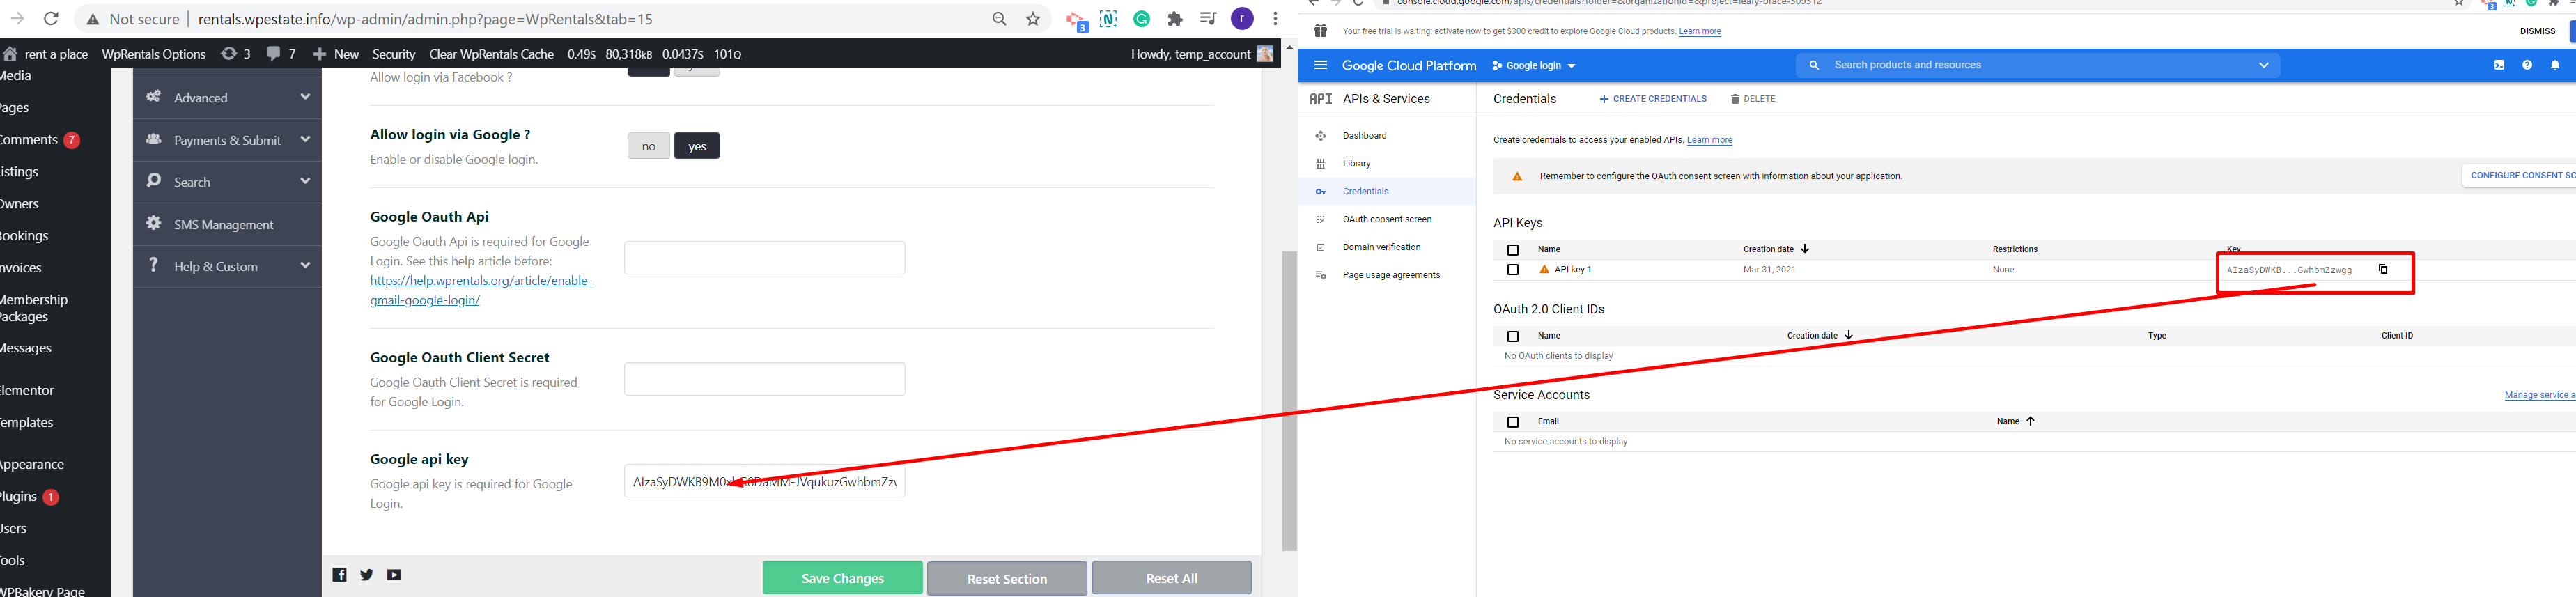Set Allow login via Google to yes
The width and height of the screenshot is (2576, 597).
(x=697, y=146)
